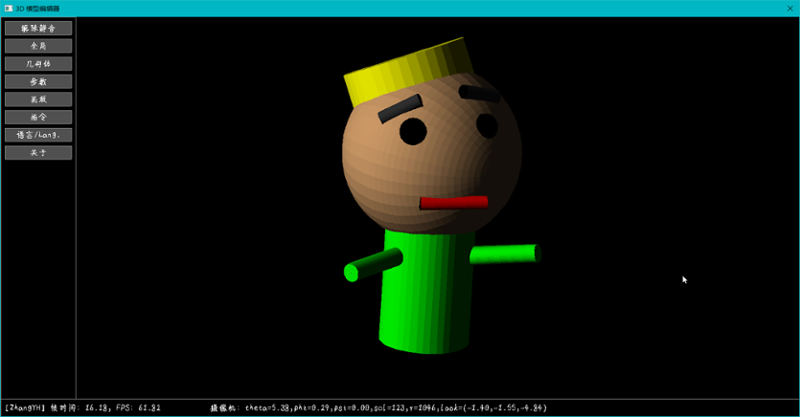Select the model's left black eye
This screenshot has height=417, width=800.
(413, 131)
